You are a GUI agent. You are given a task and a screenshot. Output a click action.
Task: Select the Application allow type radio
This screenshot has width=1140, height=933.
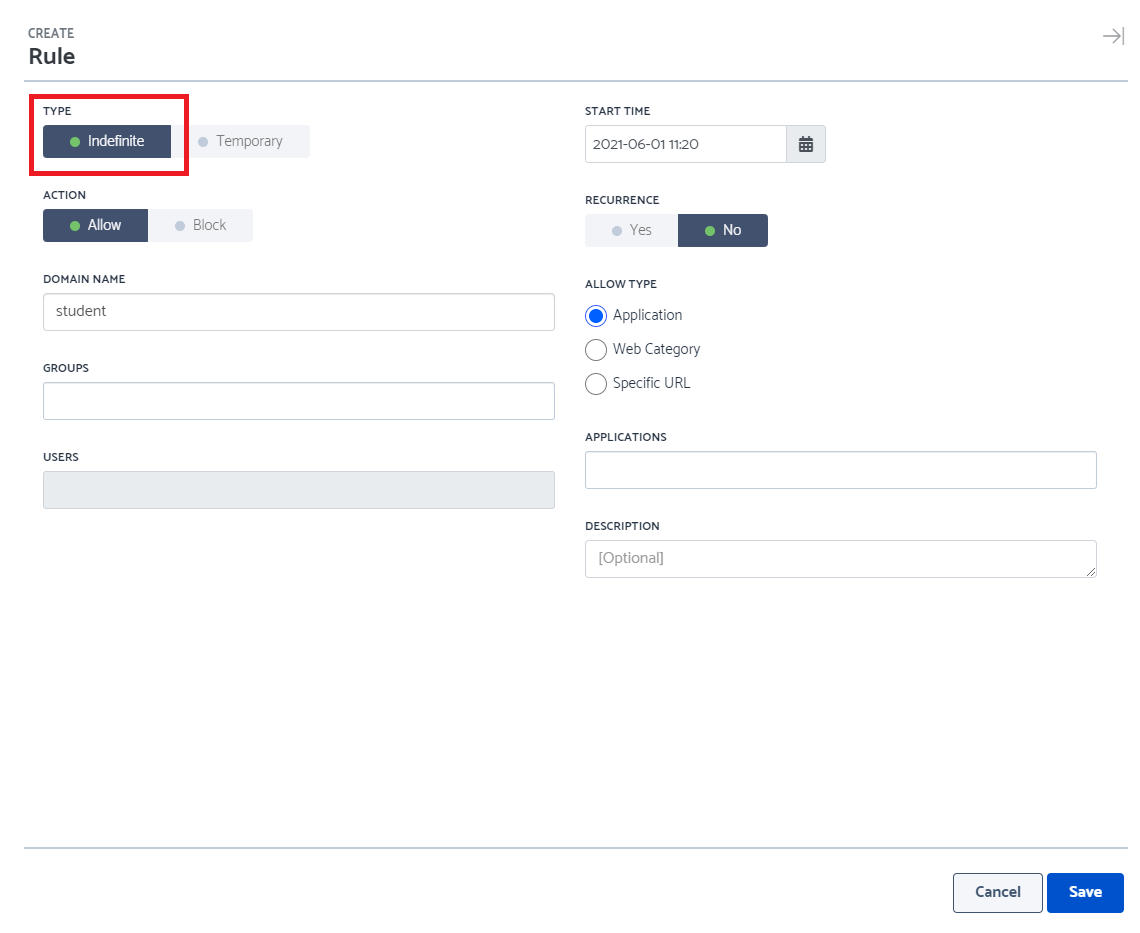[595, 316]
